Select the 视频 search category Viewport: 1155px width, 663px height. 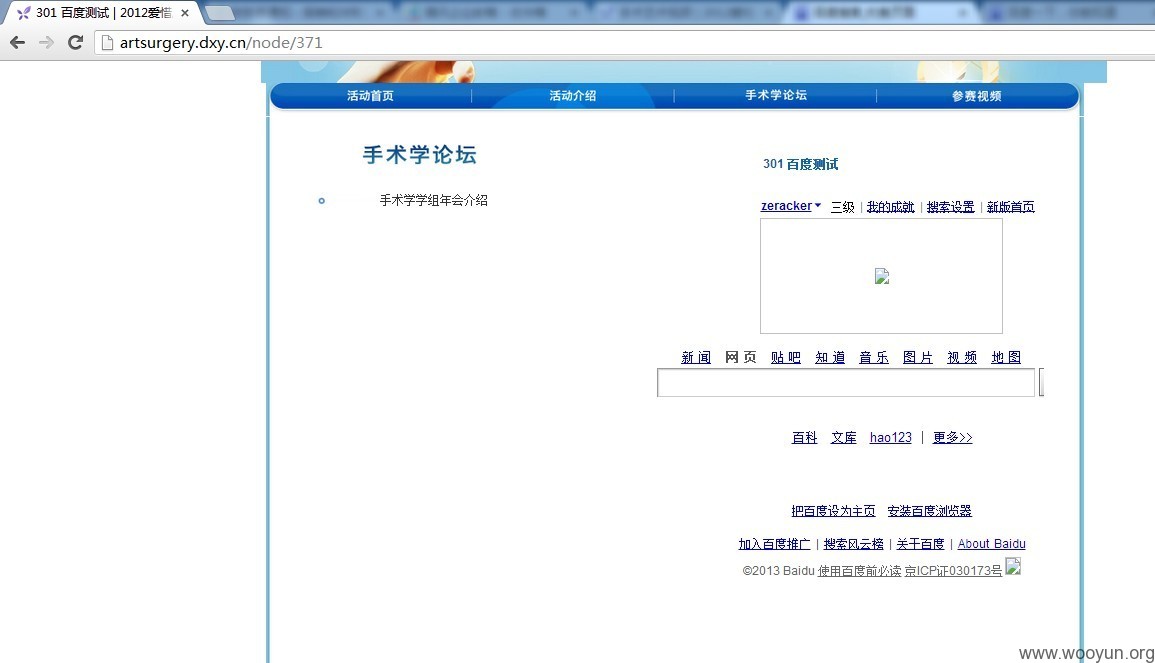pos(962,357)
